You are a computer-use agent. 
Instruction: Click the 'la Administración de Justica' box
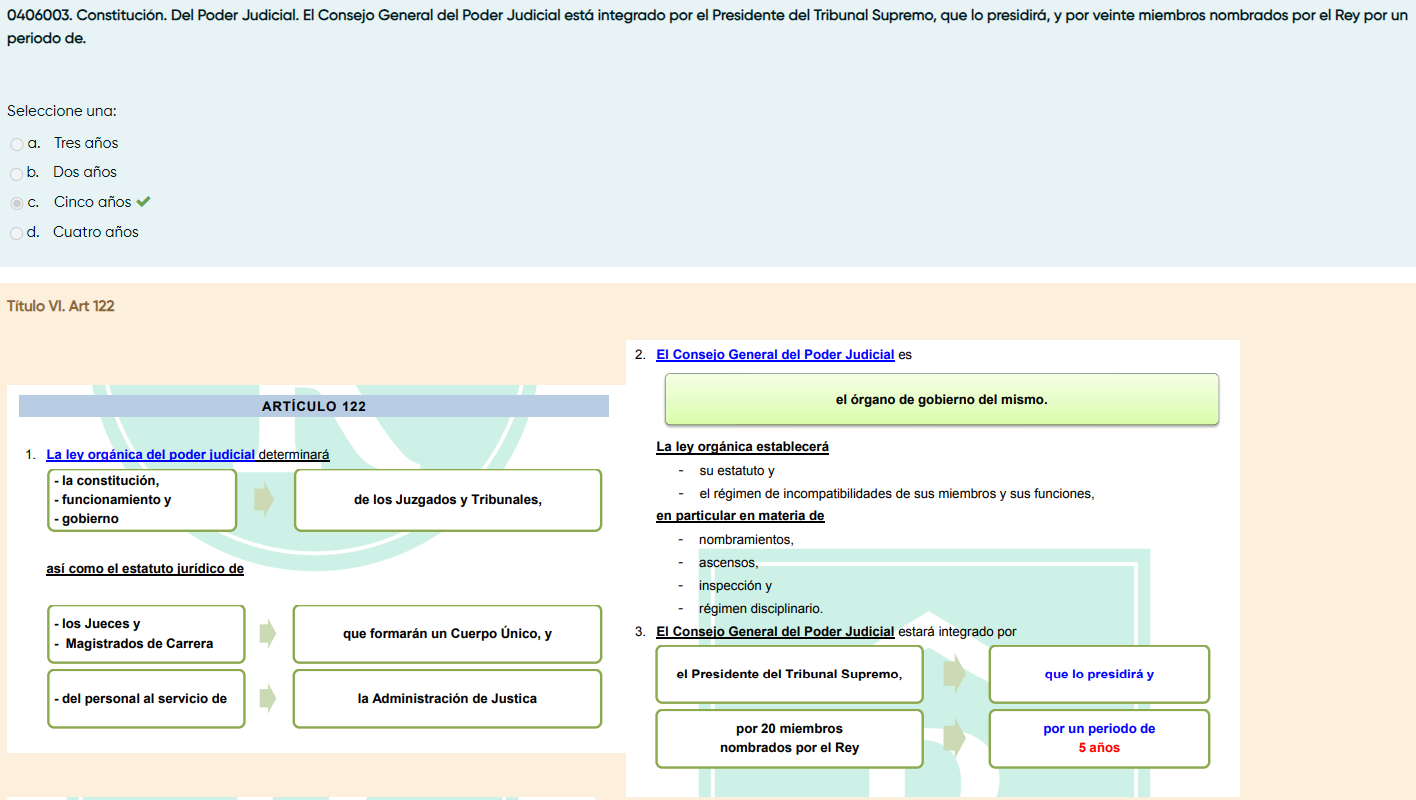[x=447, y=698]
